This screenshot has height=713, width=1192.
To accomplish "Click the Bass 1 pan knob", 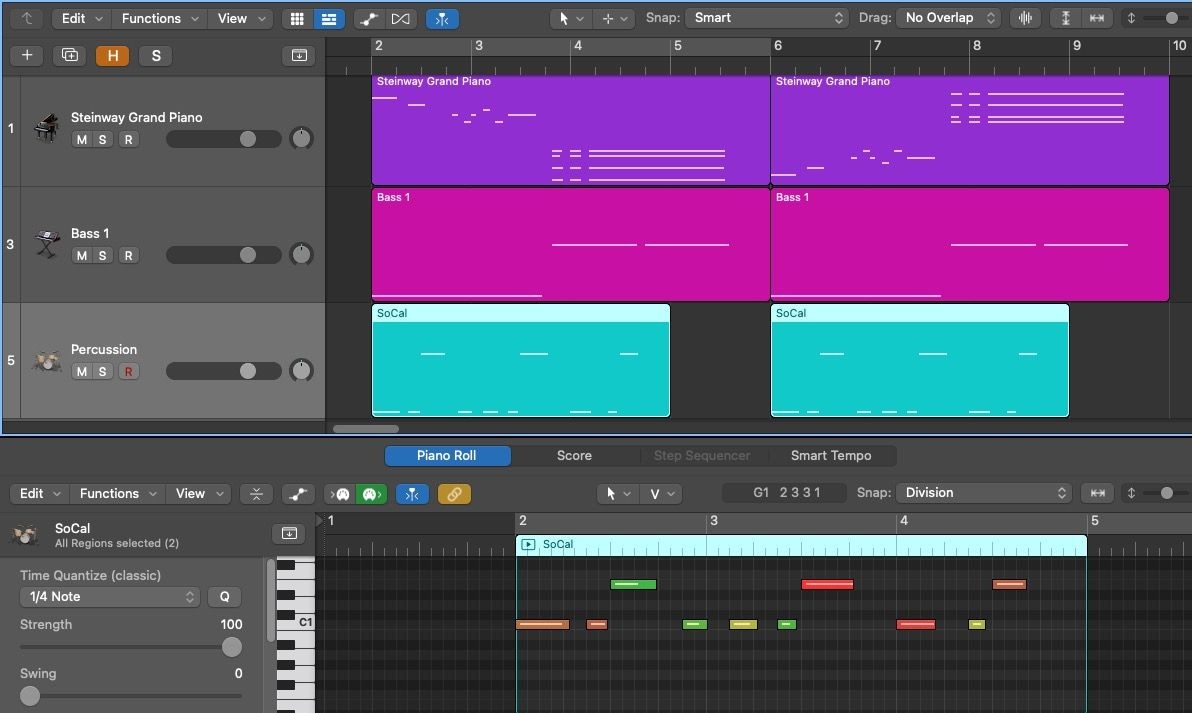I will [x=301, y=254].
